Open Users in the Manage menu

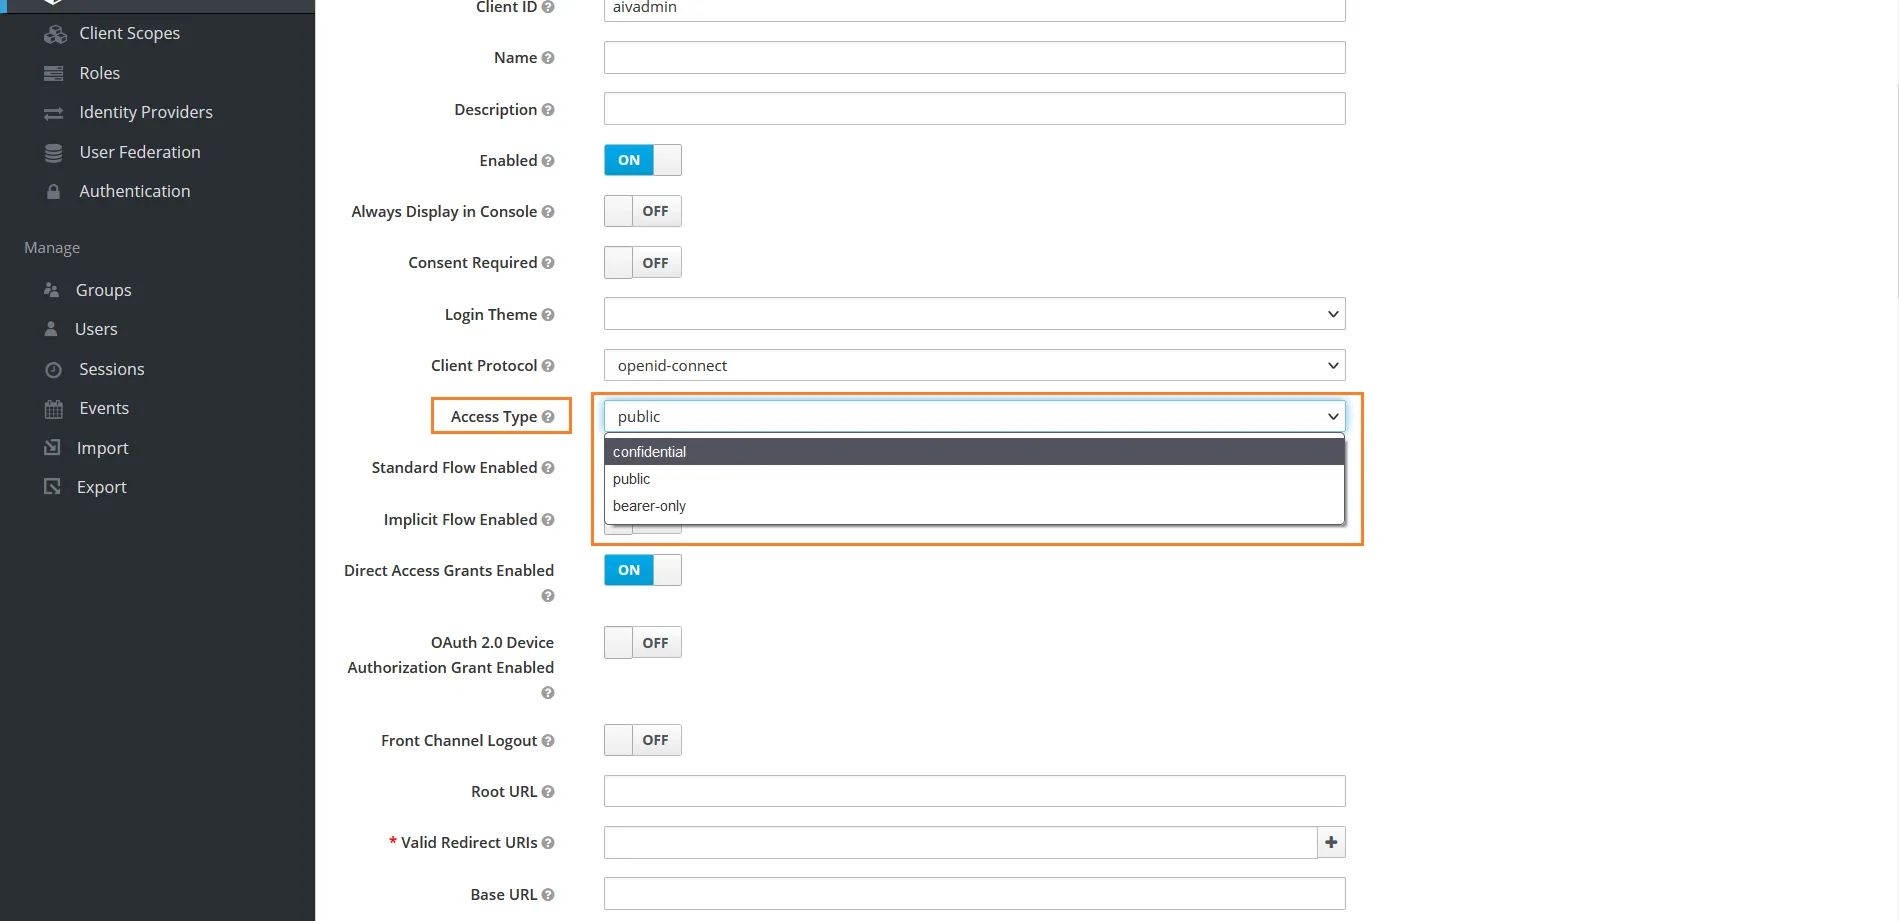[96, 330]
